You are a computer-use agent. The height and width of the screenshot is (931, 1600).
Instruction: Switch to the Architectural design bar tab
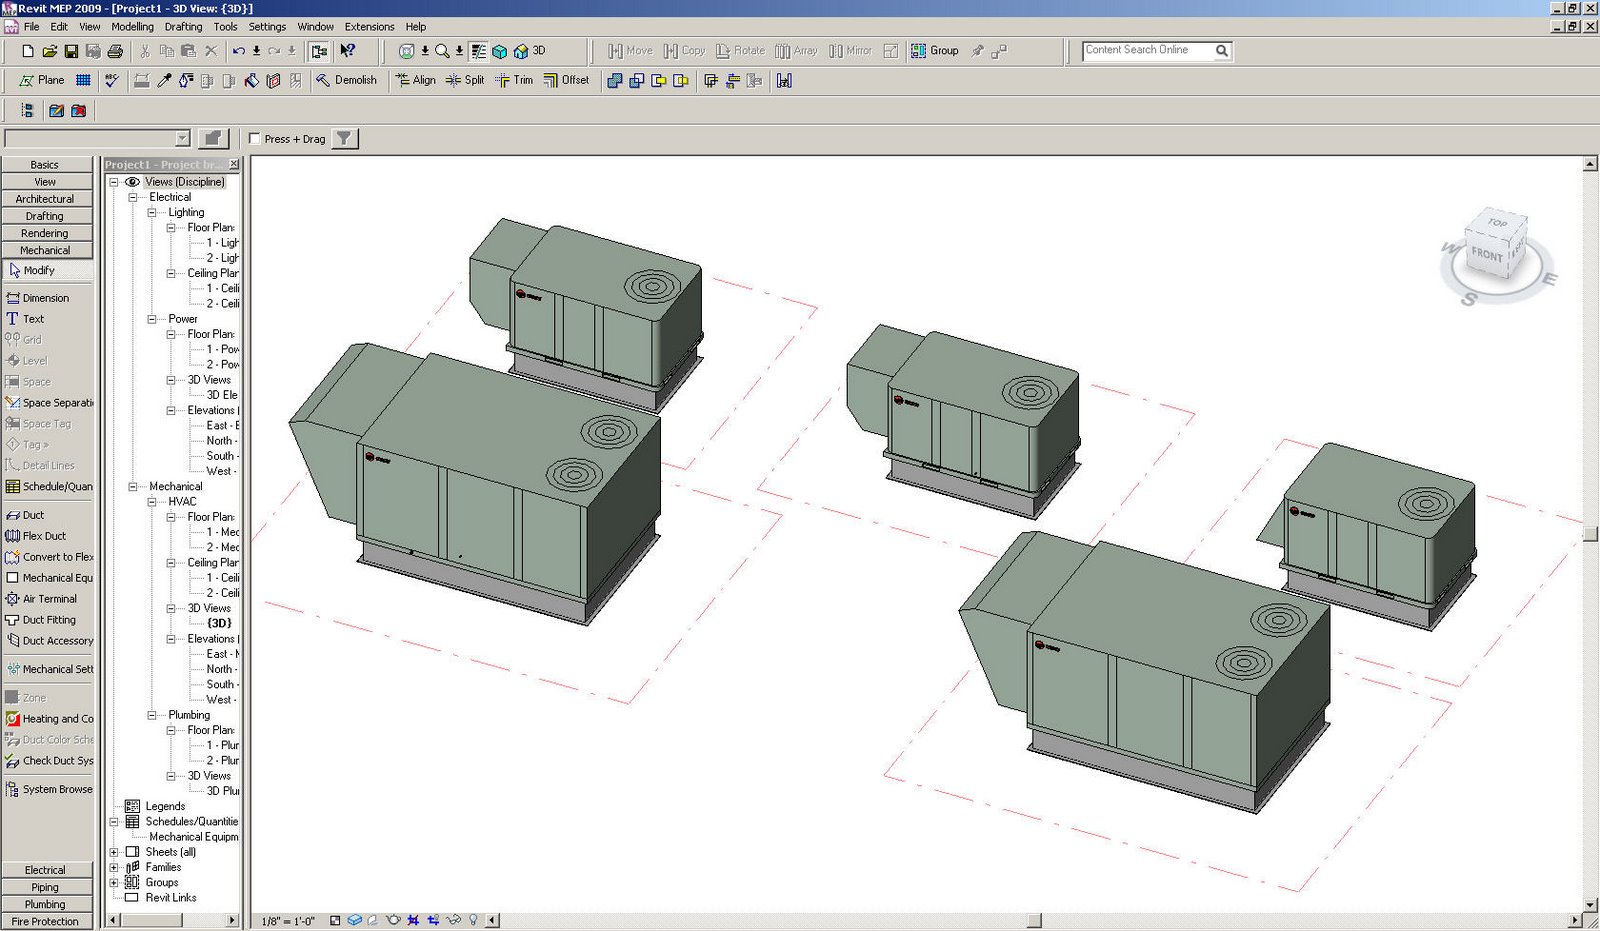[x=45, y=199]
